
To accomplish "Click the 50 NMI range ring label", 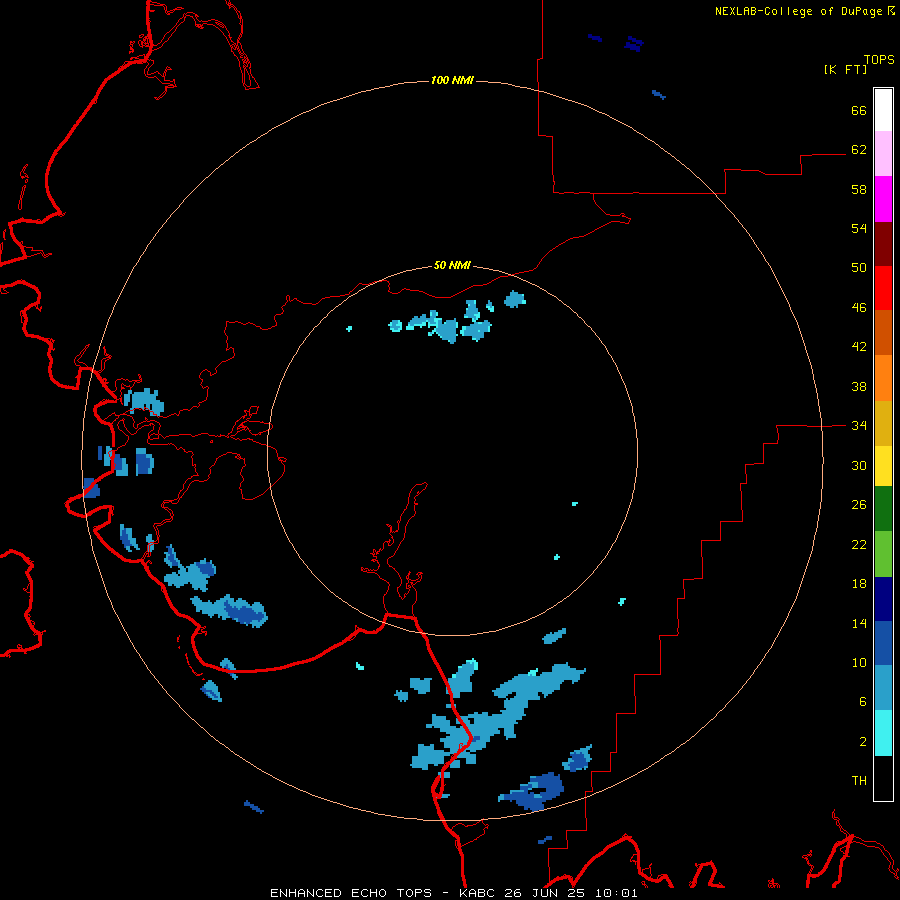I will (452, 265).
